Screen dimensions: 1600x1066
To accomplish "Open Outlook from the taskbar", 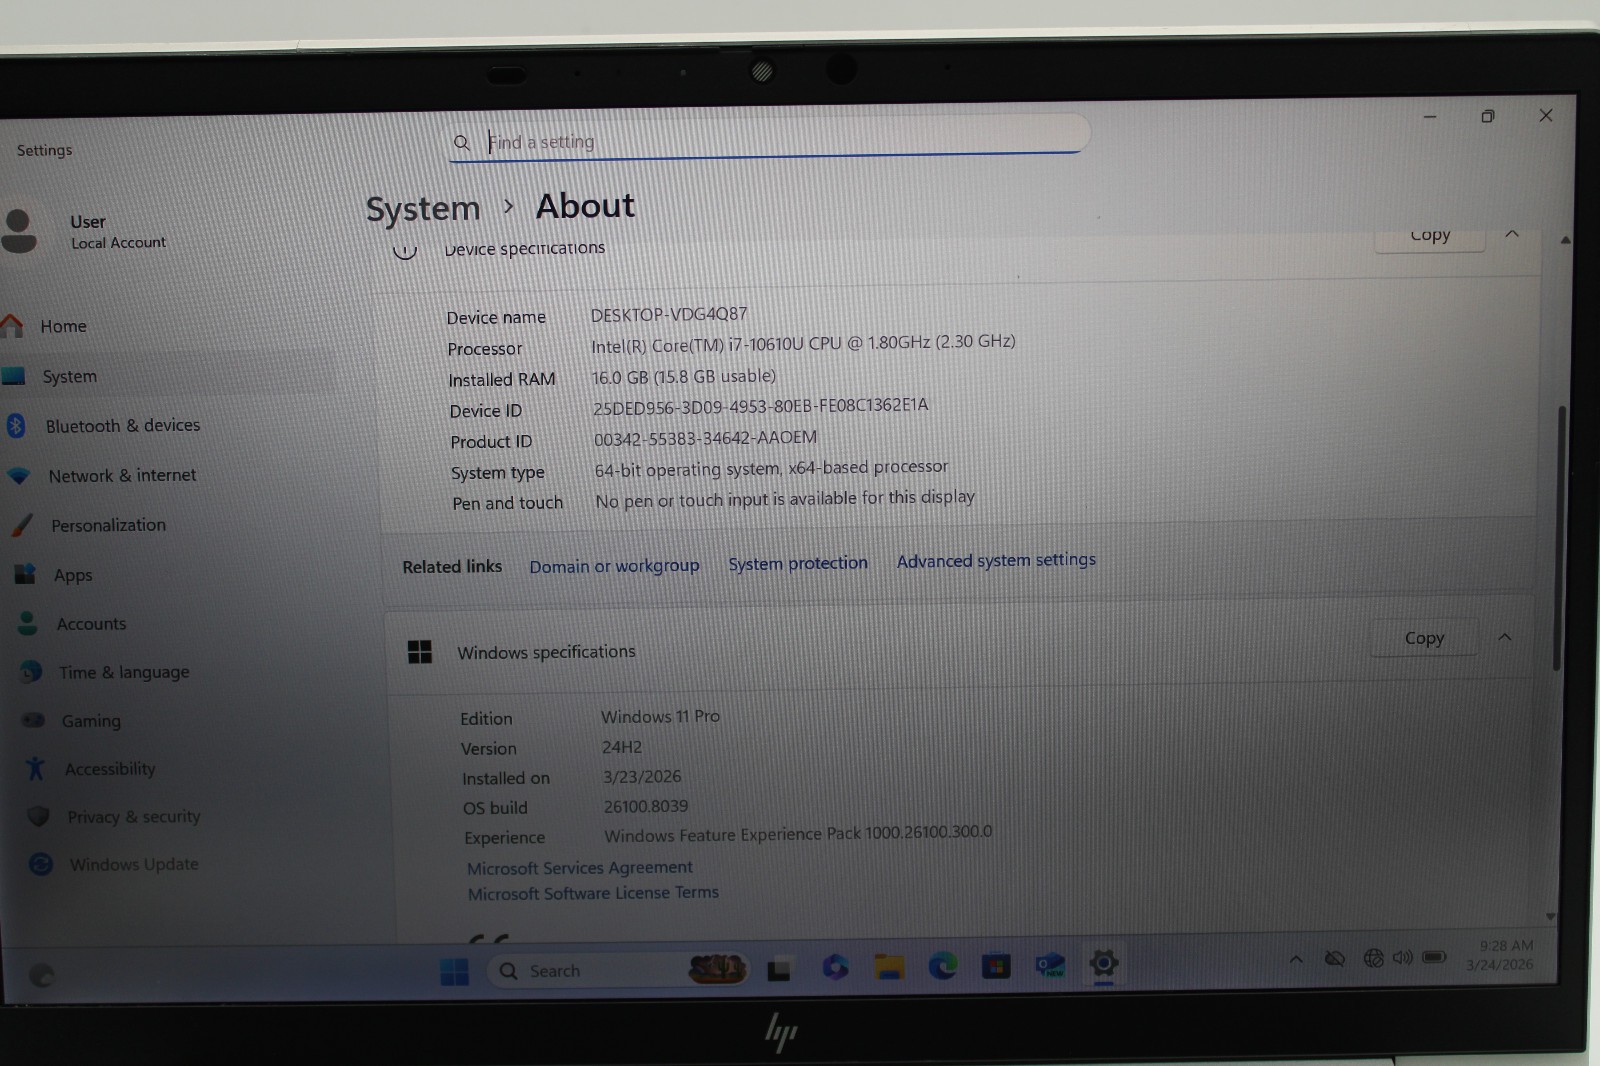I will click(x=1050, y=966).
